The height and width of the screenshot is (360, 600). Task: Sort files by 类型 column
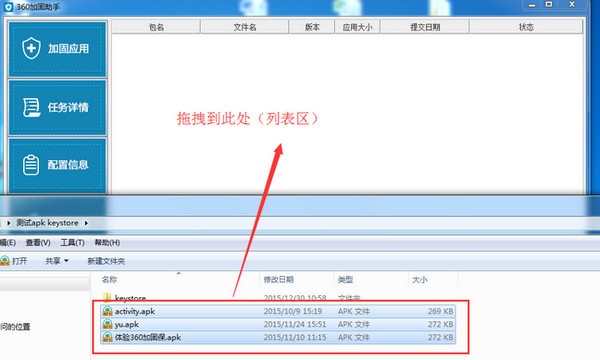click(x=345, y=280)
